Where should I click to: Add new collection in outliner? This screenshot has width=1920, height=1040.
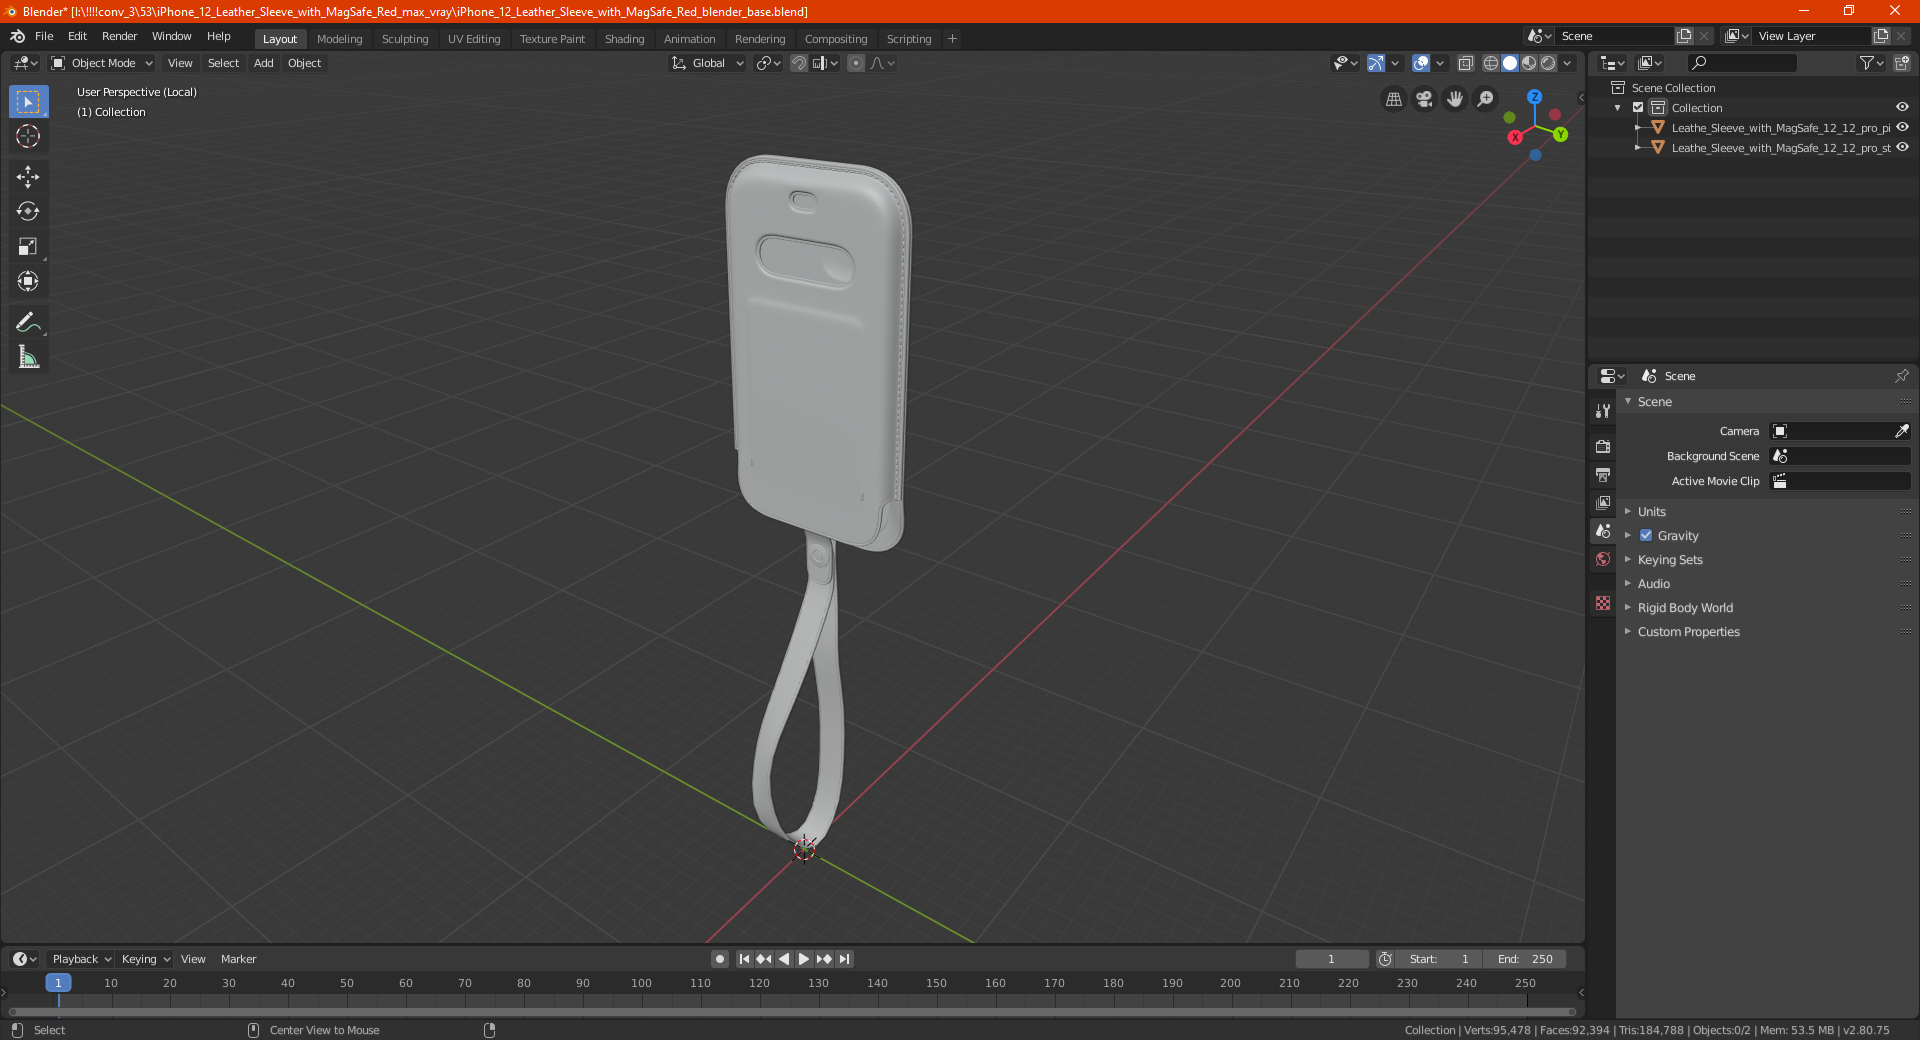(x=1902, y=63)
